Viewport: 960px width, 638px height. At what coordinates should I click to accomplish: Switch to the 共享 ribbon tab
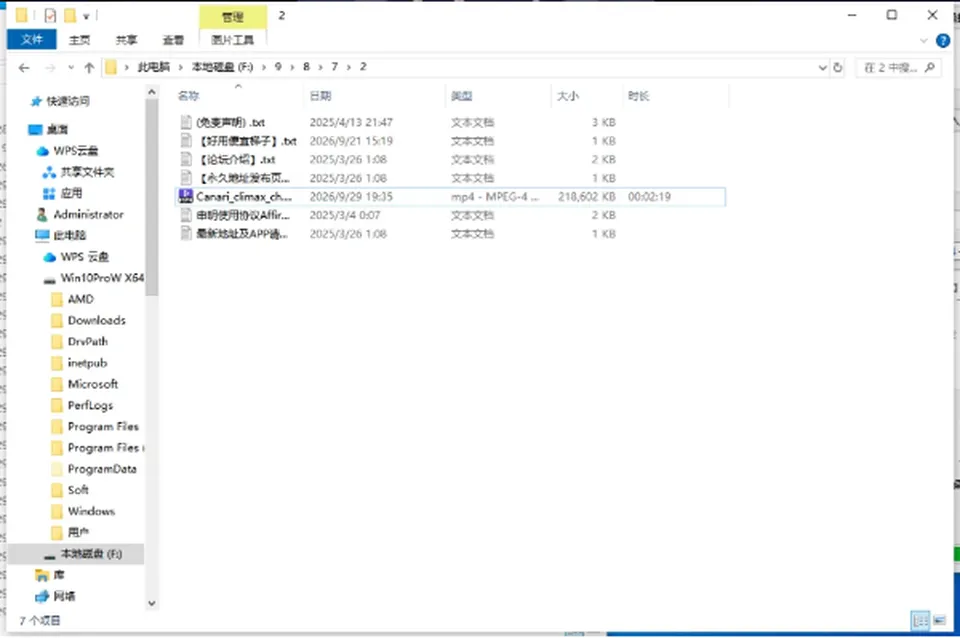point(126,40)
